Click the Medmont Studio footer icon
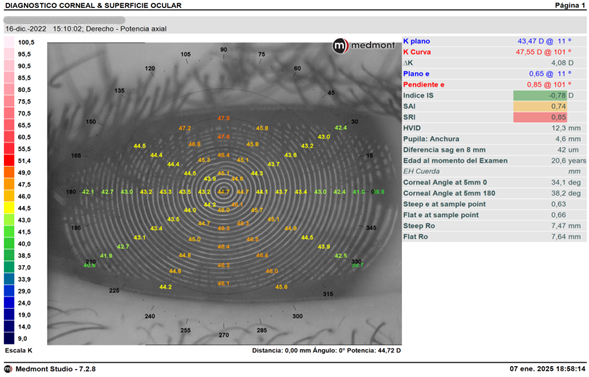 point(8,369)
